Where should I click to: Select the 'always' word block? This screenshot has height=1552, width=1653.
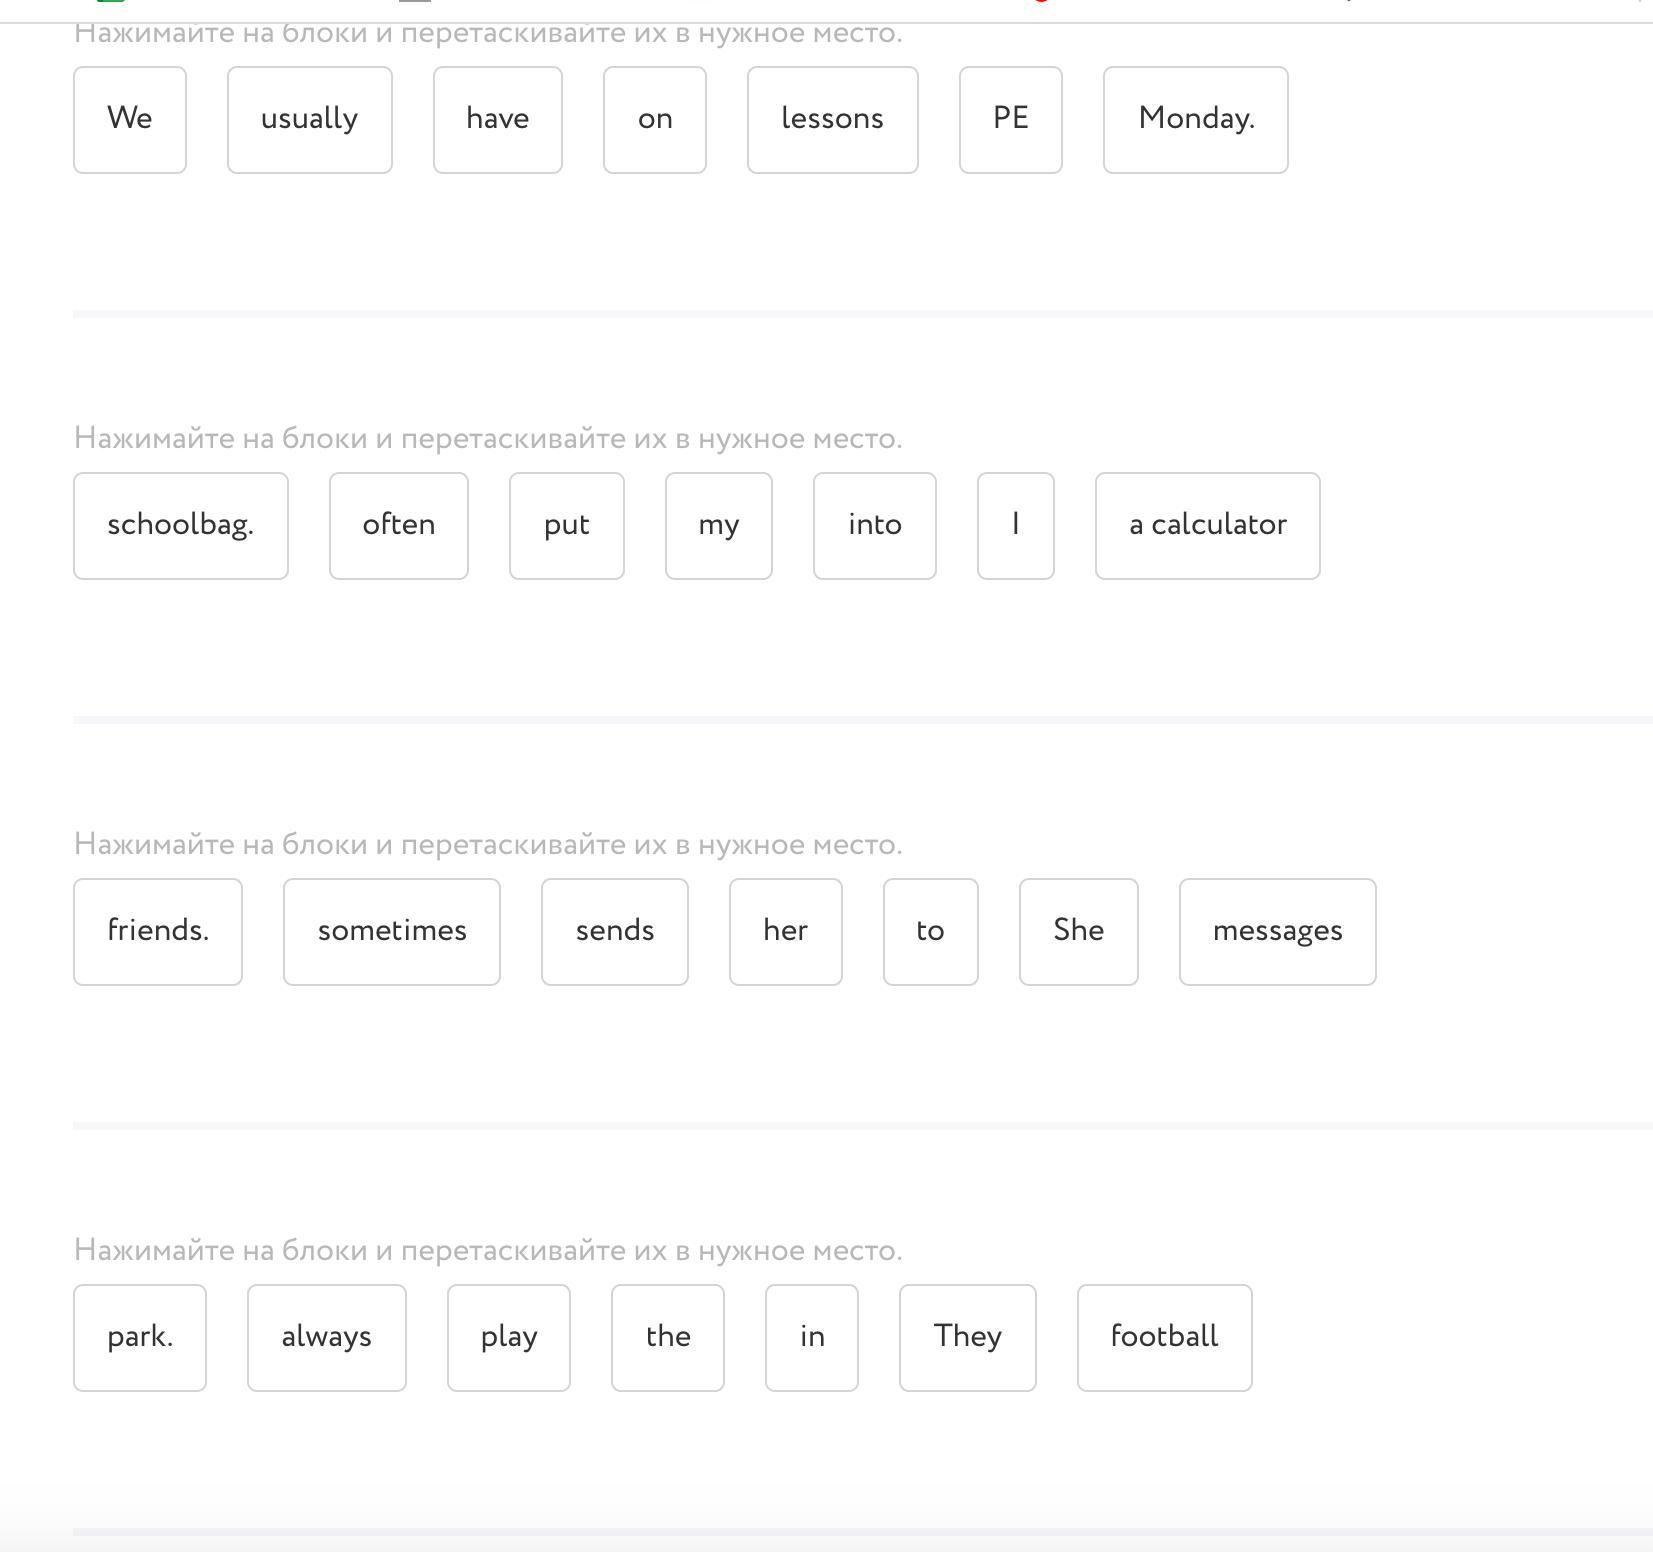[326, 1338]
